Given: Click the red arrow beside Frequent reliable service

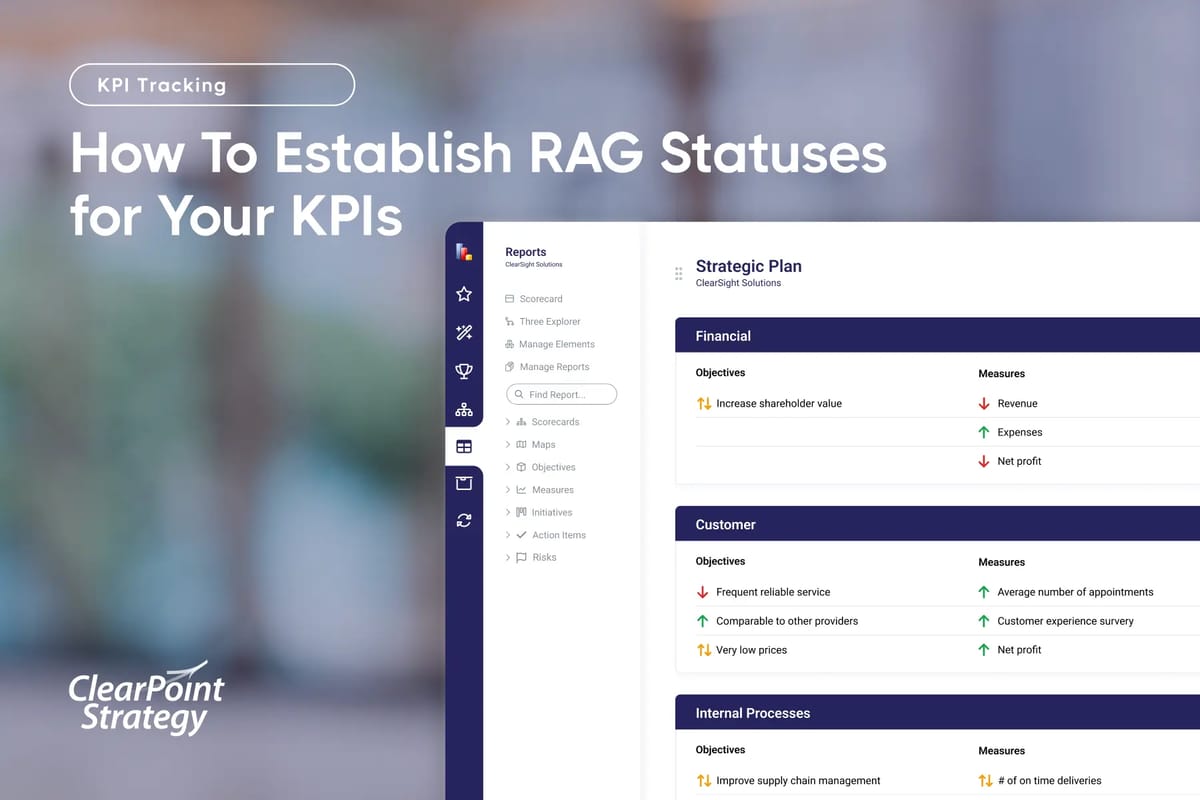Looking at the screenshot, I should pos(703,592).
